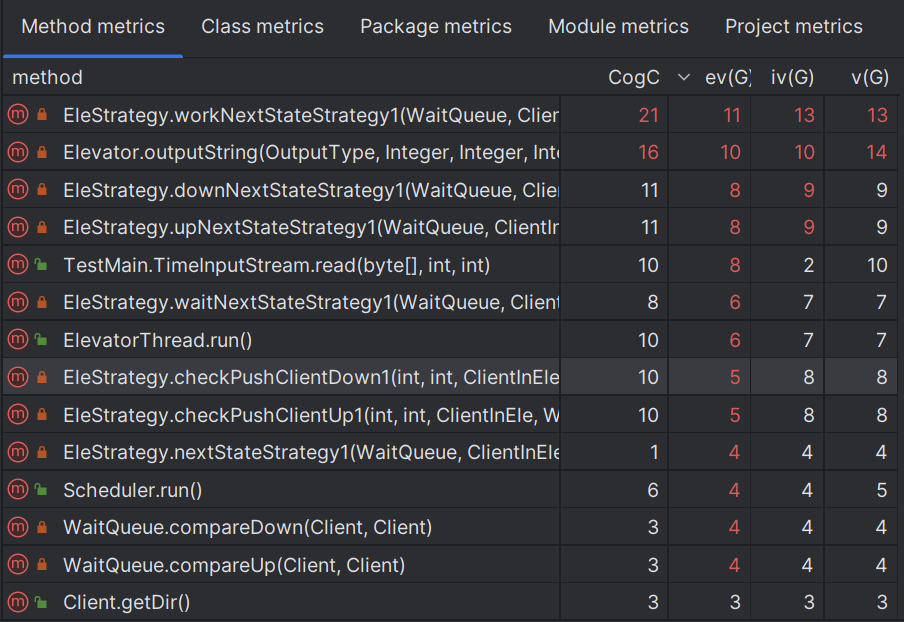Open the Module metrics tab
Image resolution: width=904 pixels, height=622 pixels.
(618, 27)
